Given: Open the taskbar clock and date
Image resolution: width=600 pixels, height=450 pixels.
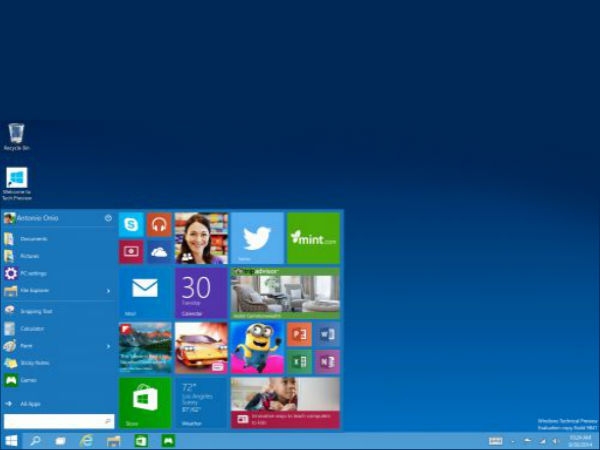Looking at the screenshot, I should point(580,441).
